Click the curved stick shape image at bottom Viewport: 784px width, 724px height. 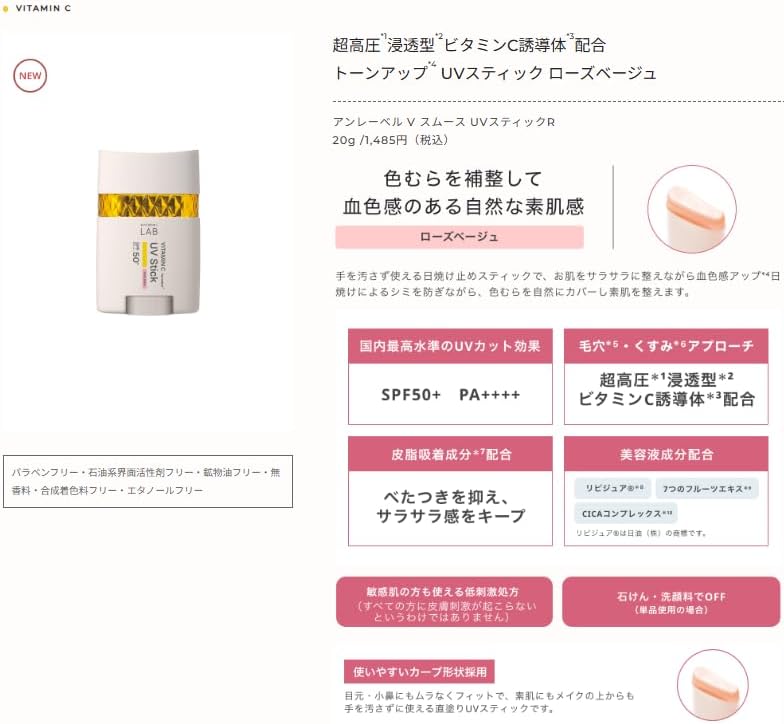712,686
